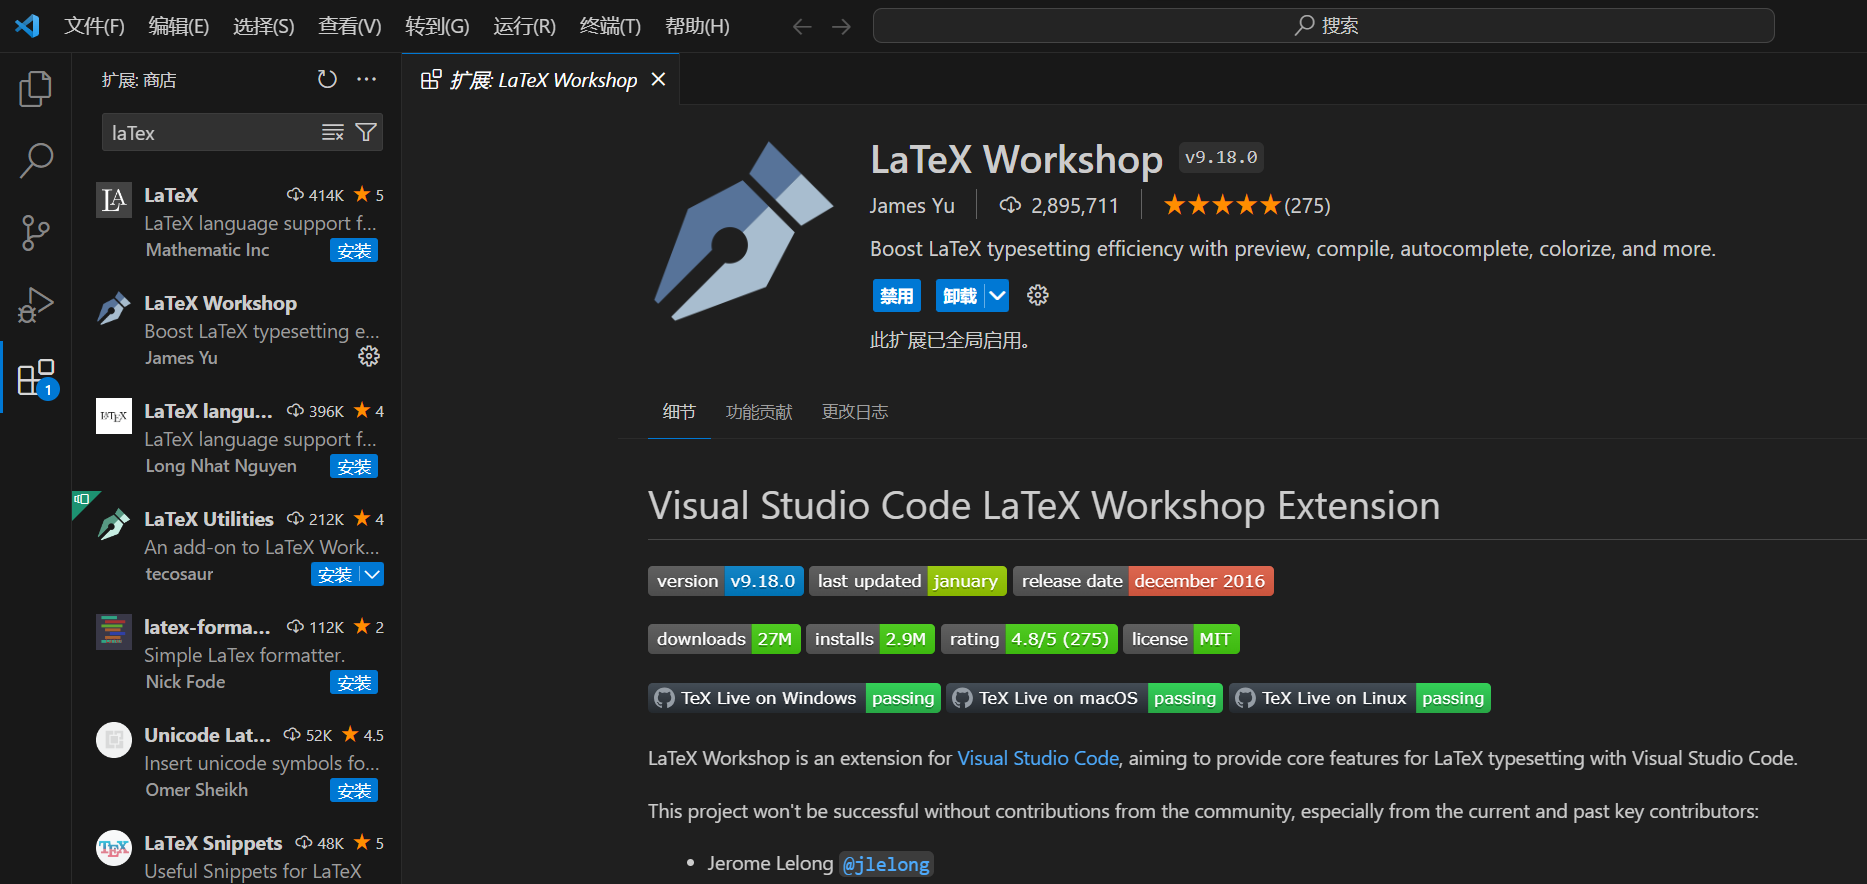Image resolution: width=1867 pixels, height=884 pixels.
Task: Open the Visual Studio Code link
Action: pos(1038,758)
